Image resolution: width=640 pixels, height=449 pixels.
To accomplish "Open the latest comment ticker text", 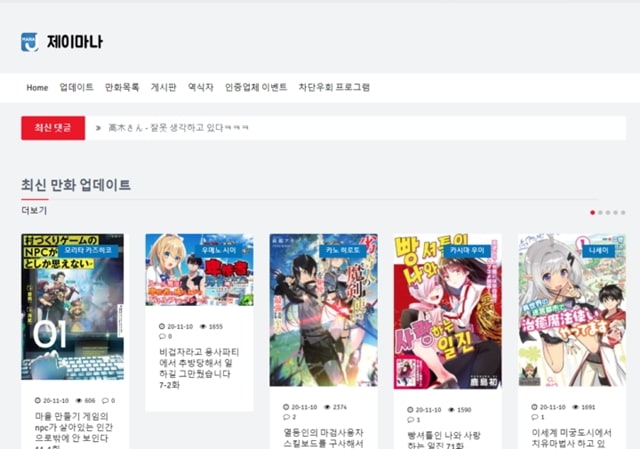I will 178,128.
